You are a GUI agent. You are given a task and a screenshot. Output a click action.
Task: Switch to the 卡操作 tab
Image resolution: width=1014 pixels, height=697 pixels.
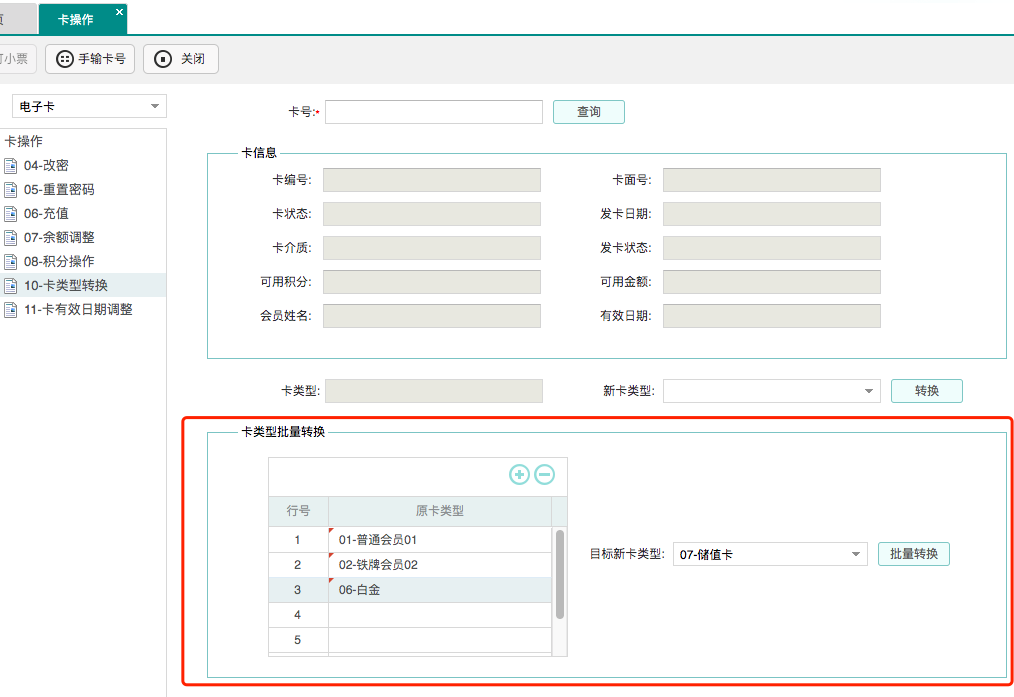click(76, 19)
